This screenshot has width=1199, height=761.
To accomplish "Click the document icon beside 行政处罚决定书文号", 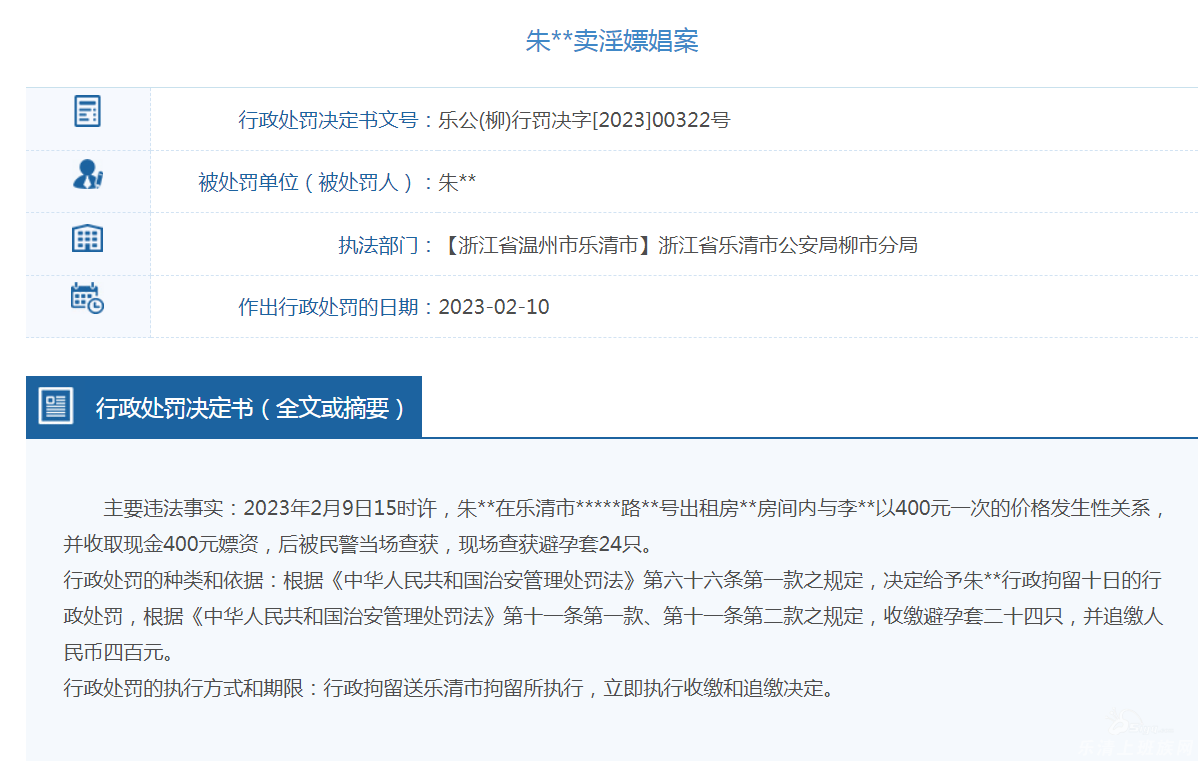I will 88,111.
